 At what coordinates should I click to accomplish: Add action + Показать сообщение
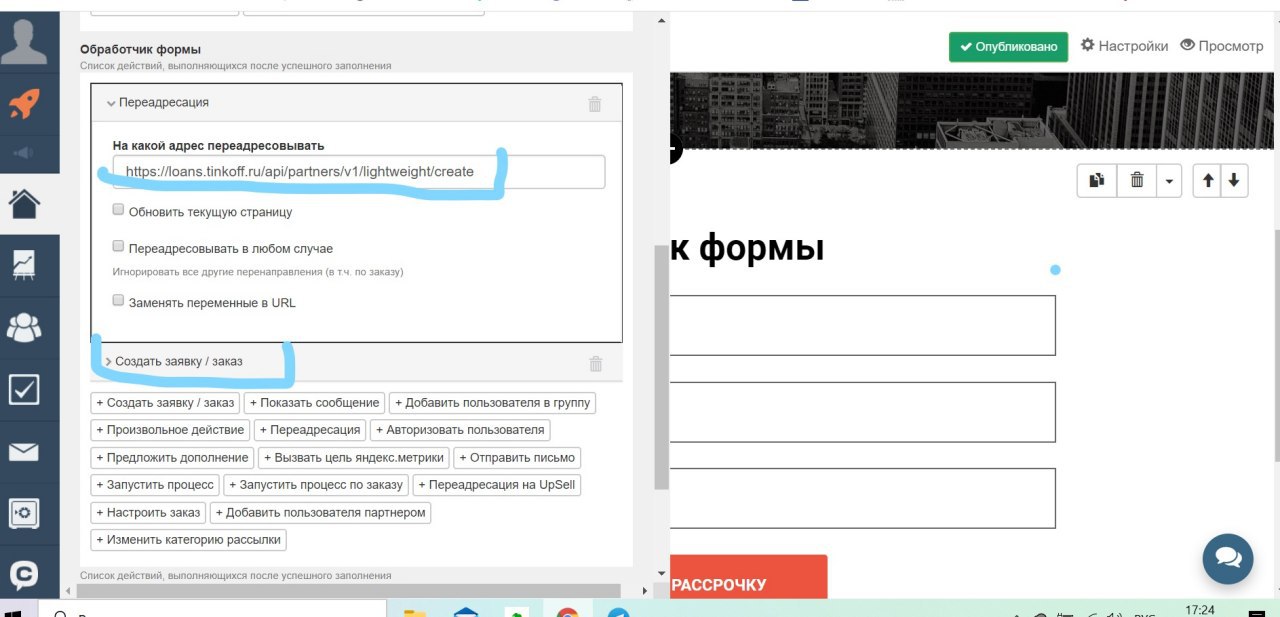pyautogui.click(x=315, y=403)
